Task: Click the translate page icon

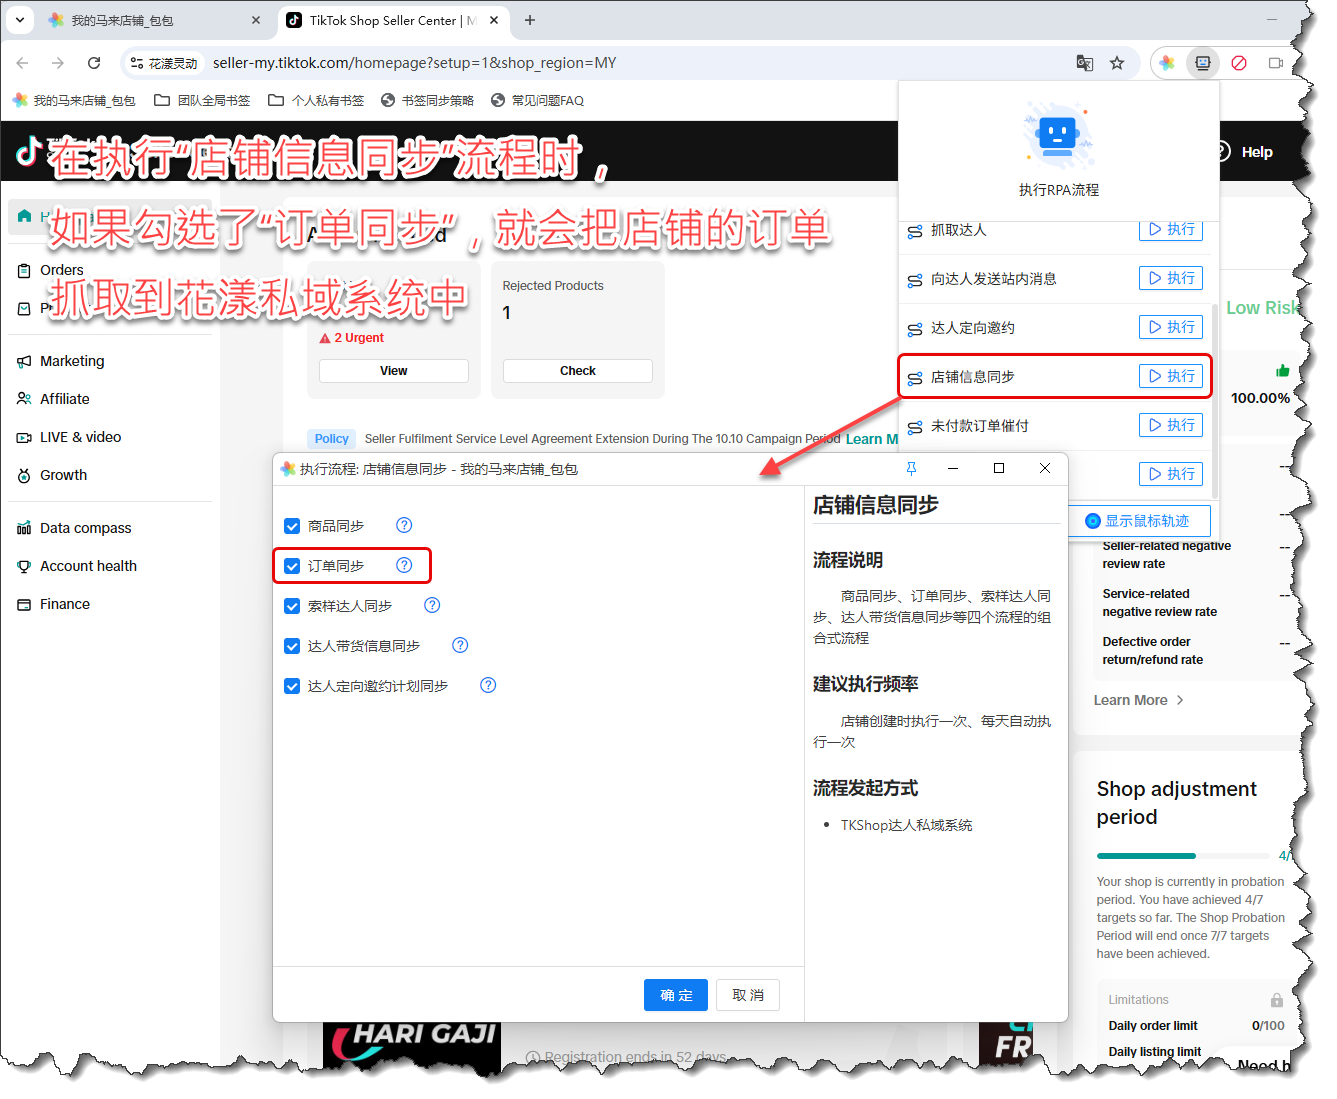Action: tap(1085, 63)
